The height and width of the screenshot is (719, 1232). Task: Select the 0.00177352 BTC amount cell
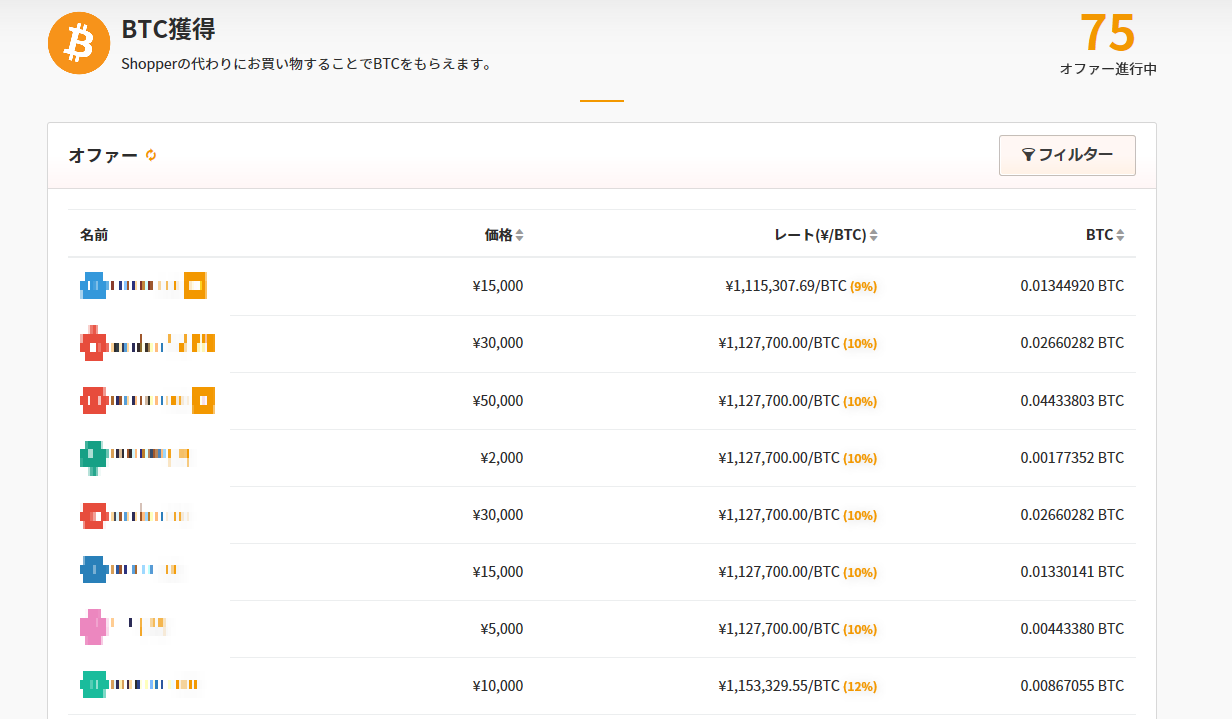click(x=1071, y=458)
